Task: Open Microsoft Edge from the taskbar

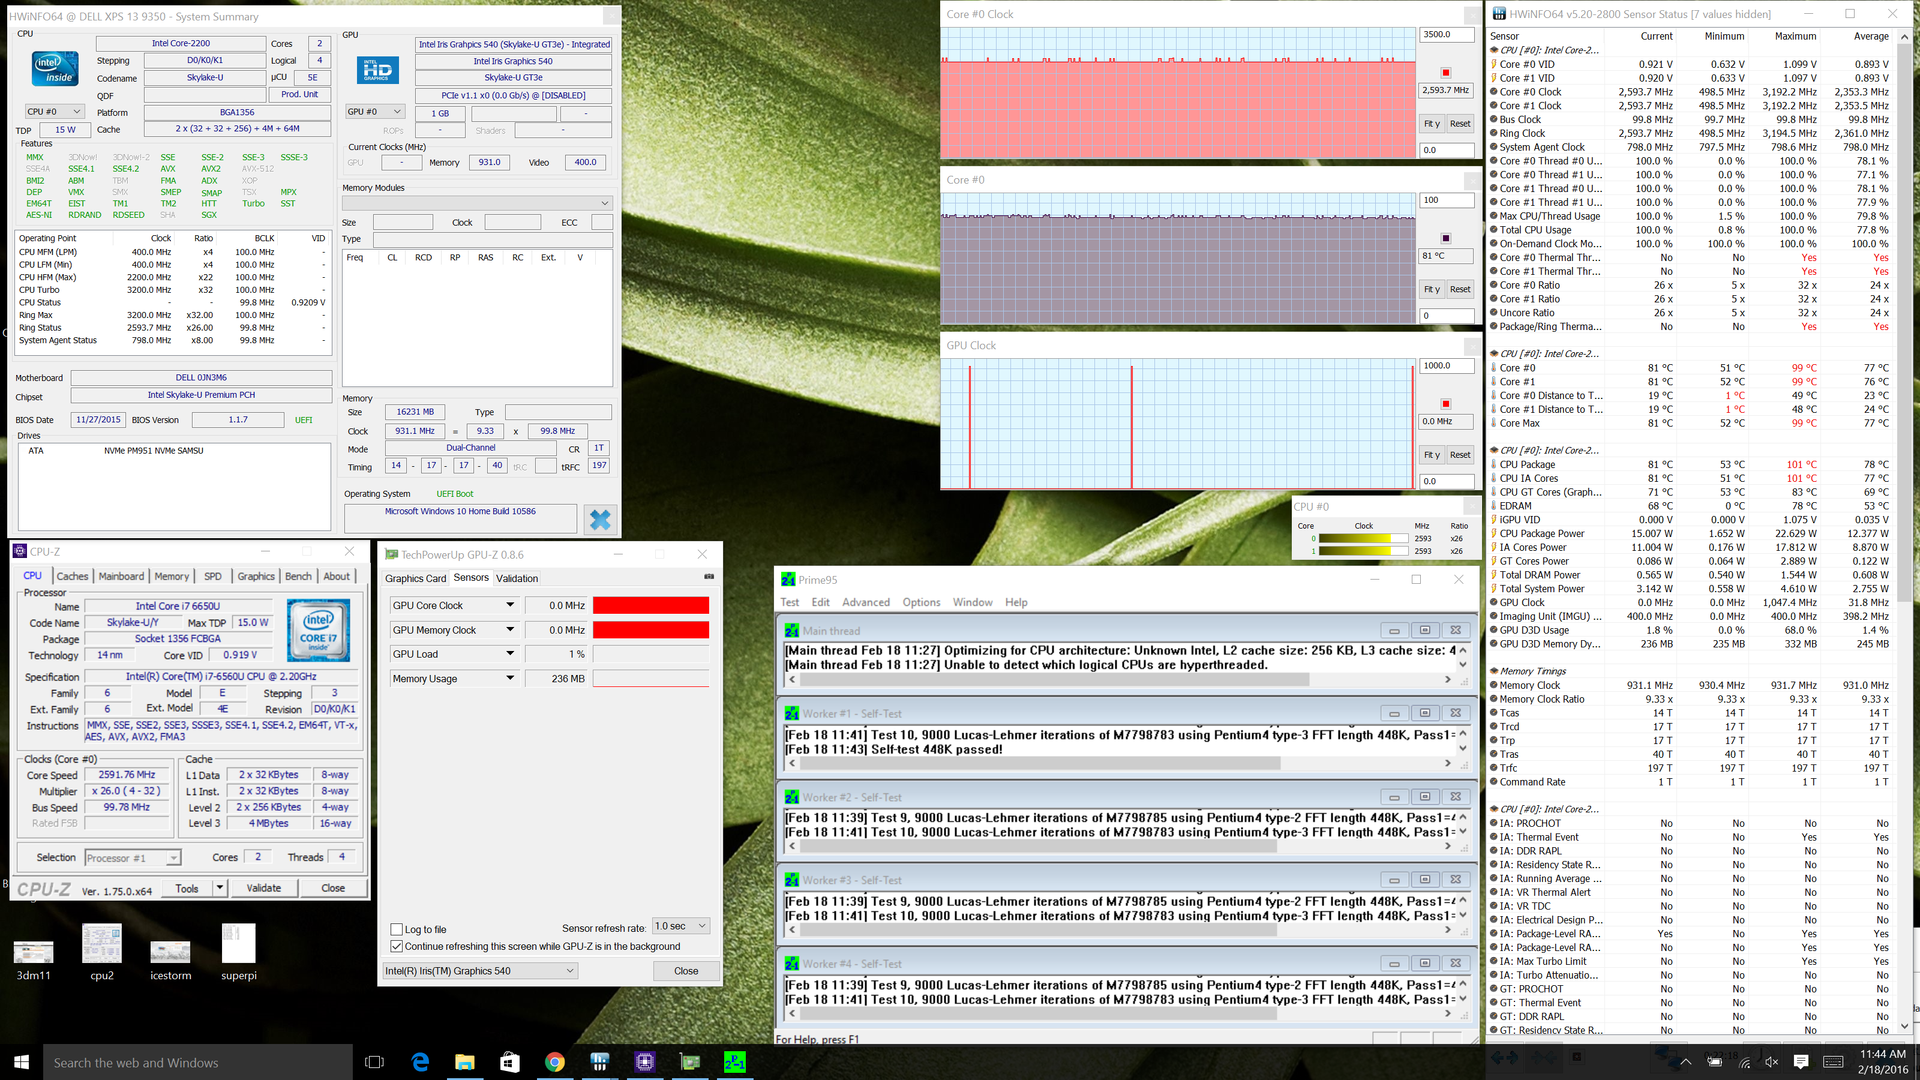Action: pos(420,1062)
